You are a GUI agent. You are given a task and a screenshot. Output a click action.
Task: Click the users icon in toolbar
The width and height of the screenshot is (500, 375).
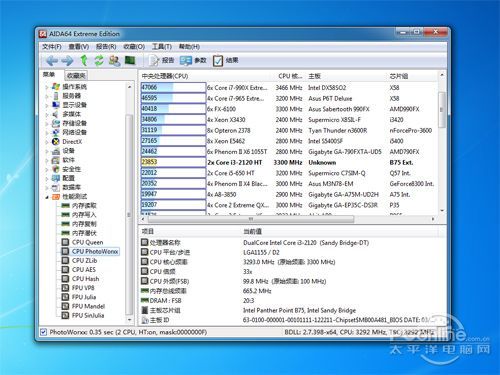[x=114, y=61]
